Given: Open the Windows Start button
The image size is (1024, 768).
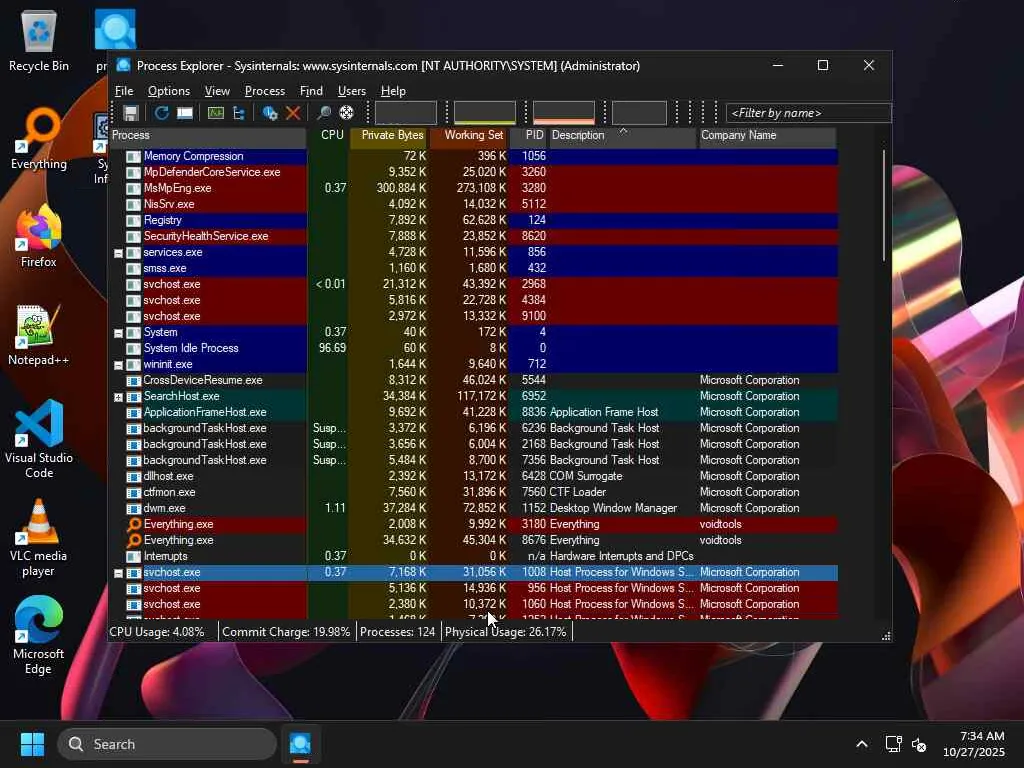Looking at the screenshot, I should tap(32, 744).
